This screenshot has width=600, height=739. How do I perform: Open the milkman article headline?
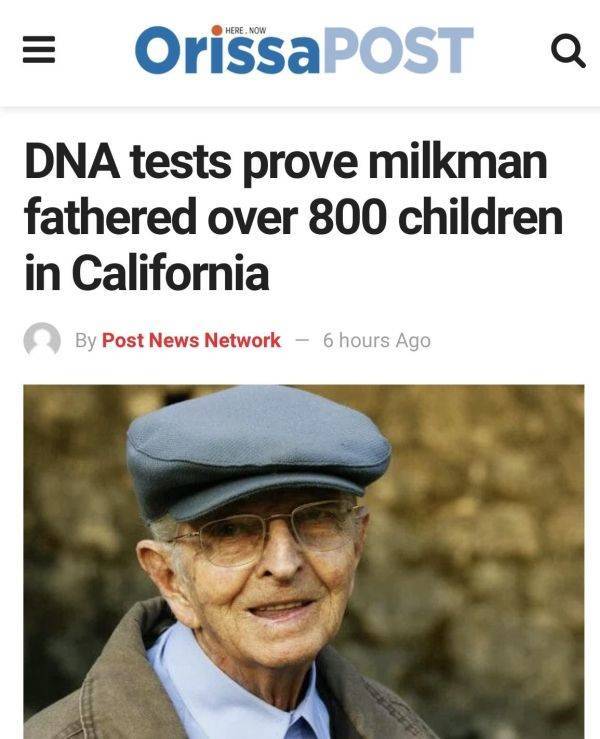[x=294, y=217]
